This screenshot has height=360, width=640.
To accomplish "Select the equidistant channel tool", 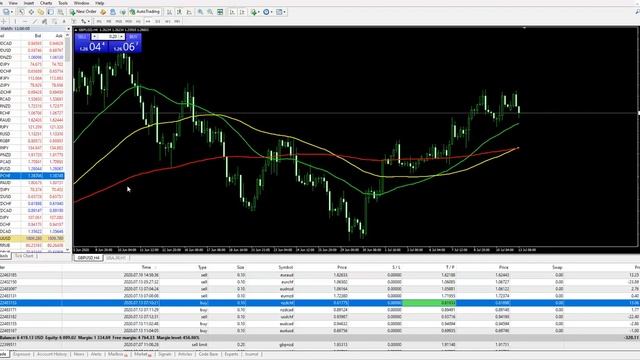I will [x=44, y=21].
